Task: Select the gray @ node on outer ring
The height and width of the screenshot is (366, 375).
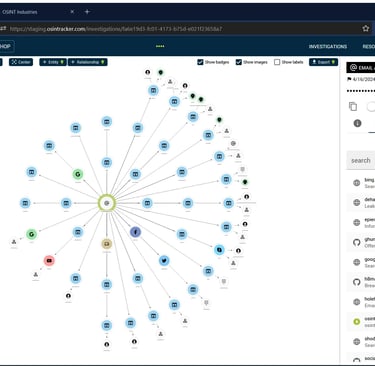Action: pyautogui.click(x=233, y=143)
